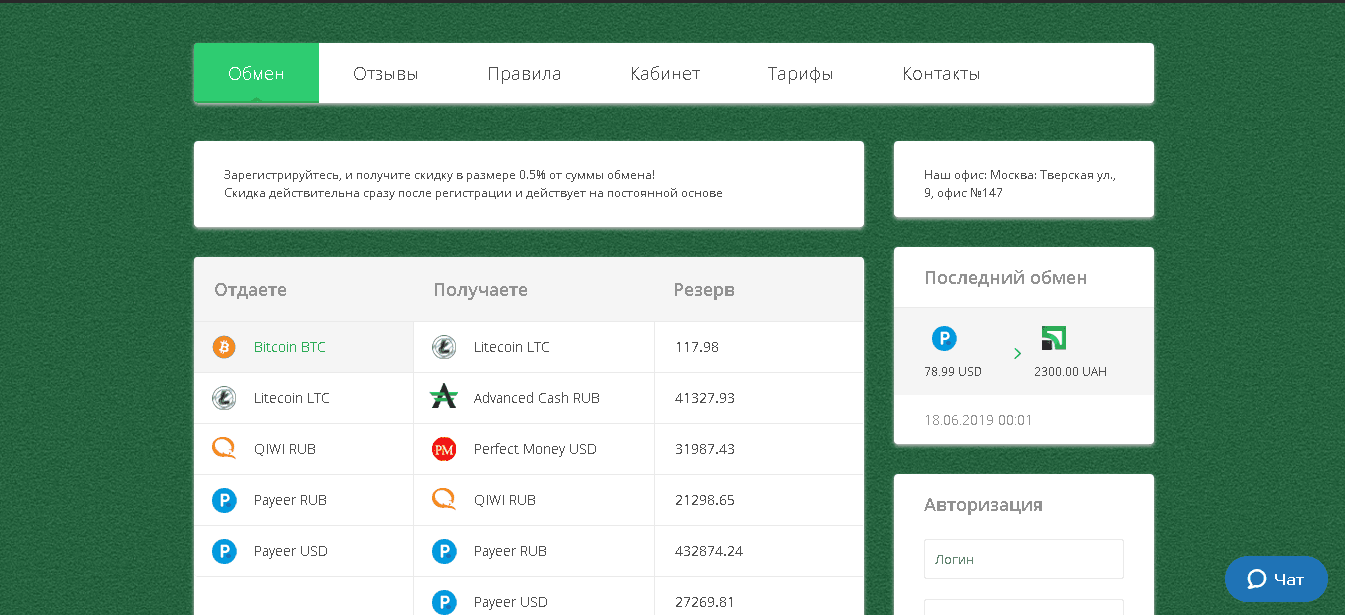Viewport: 1345px width, 615px height.
Task: Choose QIWI RUB in Получаете list
Action: click(x=505, y=500)
